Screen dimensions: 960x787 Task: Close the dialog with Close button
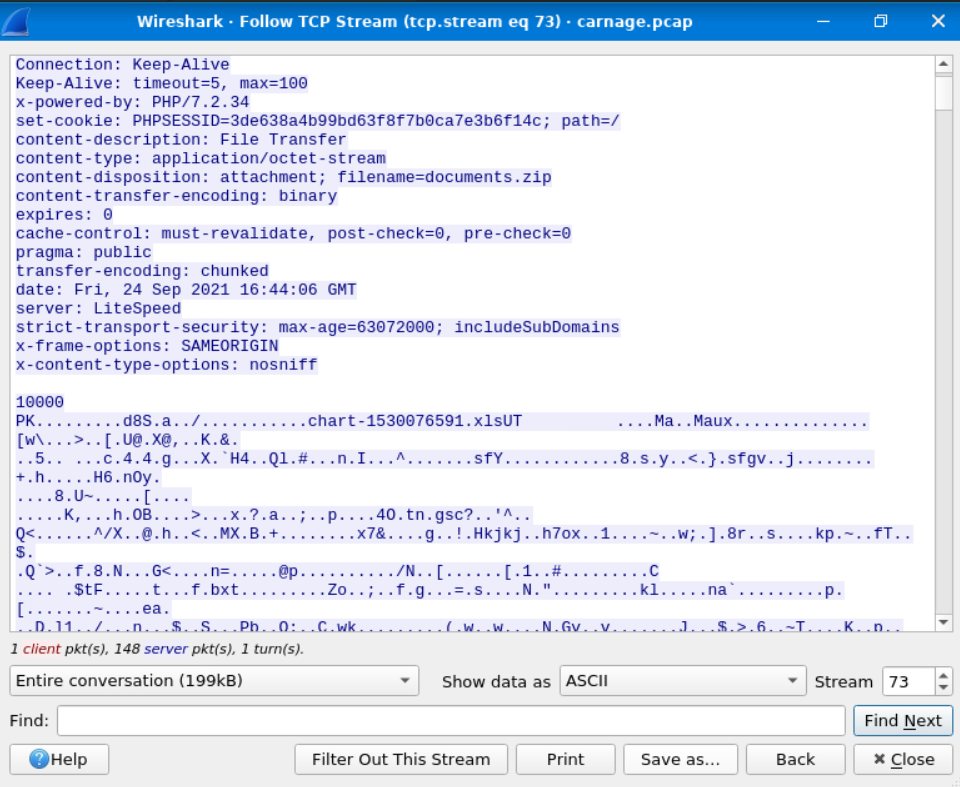click(903, 759)
